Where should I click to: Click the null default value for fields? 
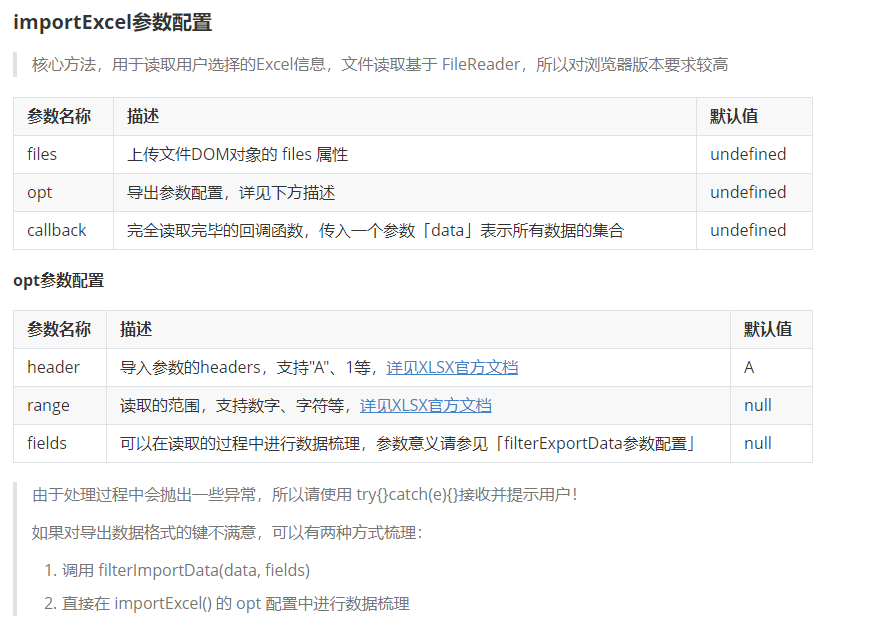click(x=757, y=443)
